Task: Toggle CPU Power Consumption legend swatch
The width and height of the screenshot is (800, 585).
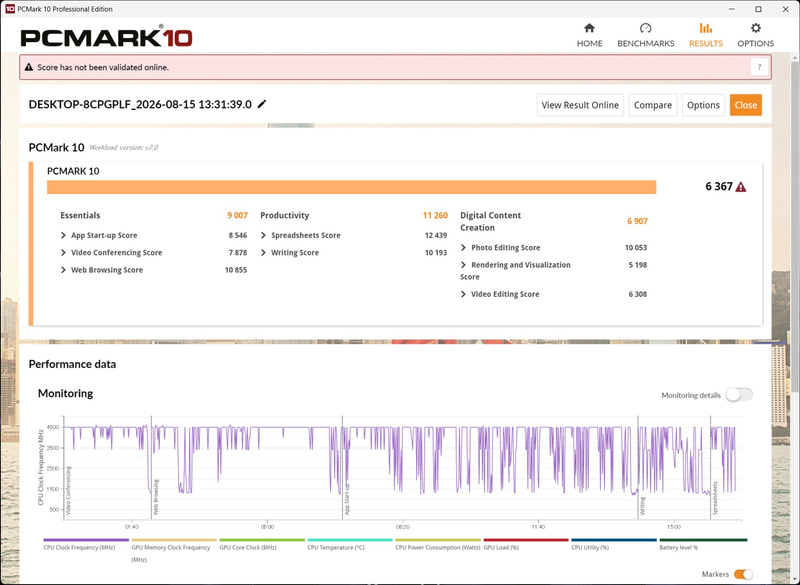Action: 438,540
